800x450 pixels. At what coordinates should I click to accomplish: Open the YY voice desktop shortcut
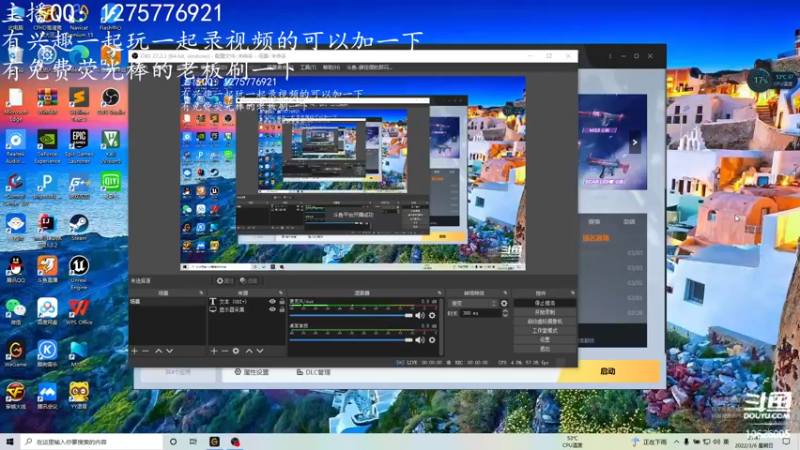click(79, 396)
